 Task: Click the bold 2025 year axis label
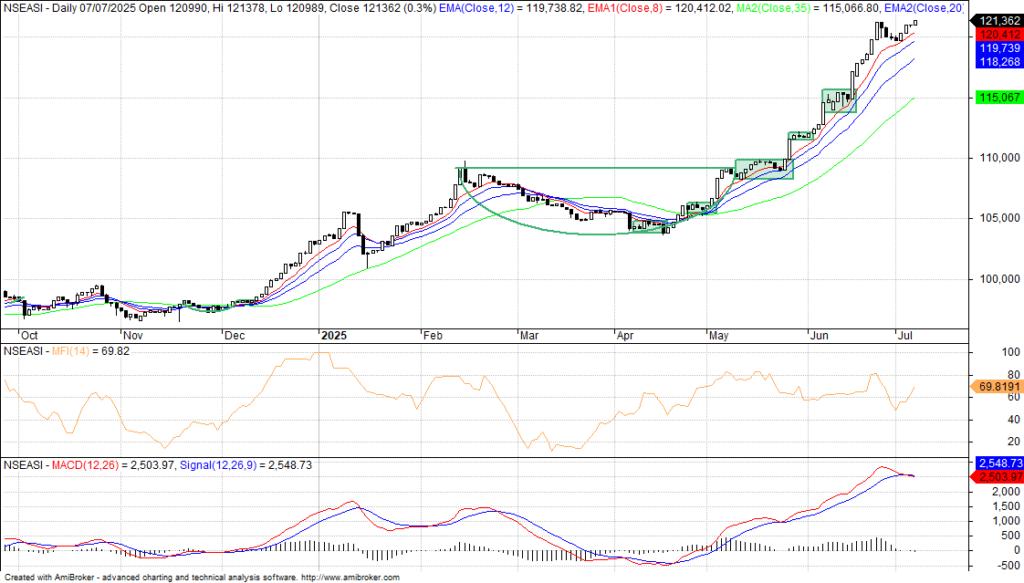tap(331, 337)
